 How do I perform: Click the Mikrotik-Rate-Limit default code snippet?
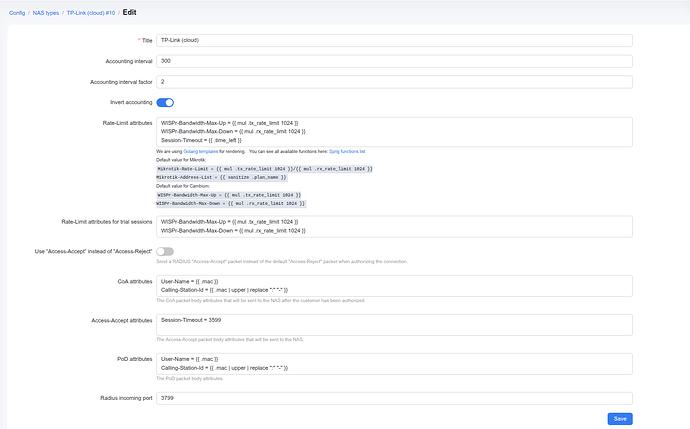click(x=264, y=169)
